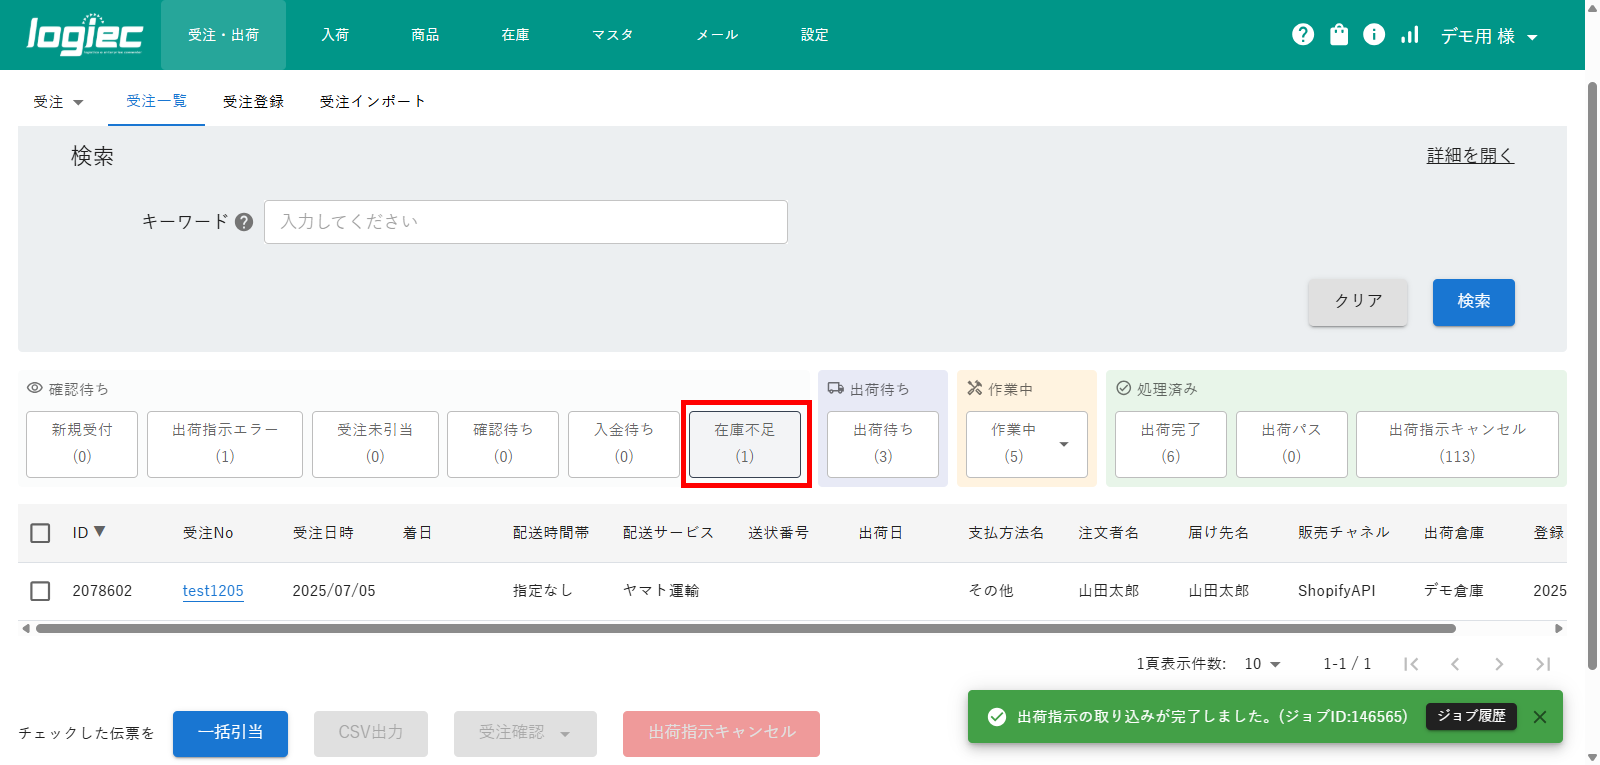Click the info circle icon in header
The width and height of the screenshot is (1600, 765).
point(1374,35)
